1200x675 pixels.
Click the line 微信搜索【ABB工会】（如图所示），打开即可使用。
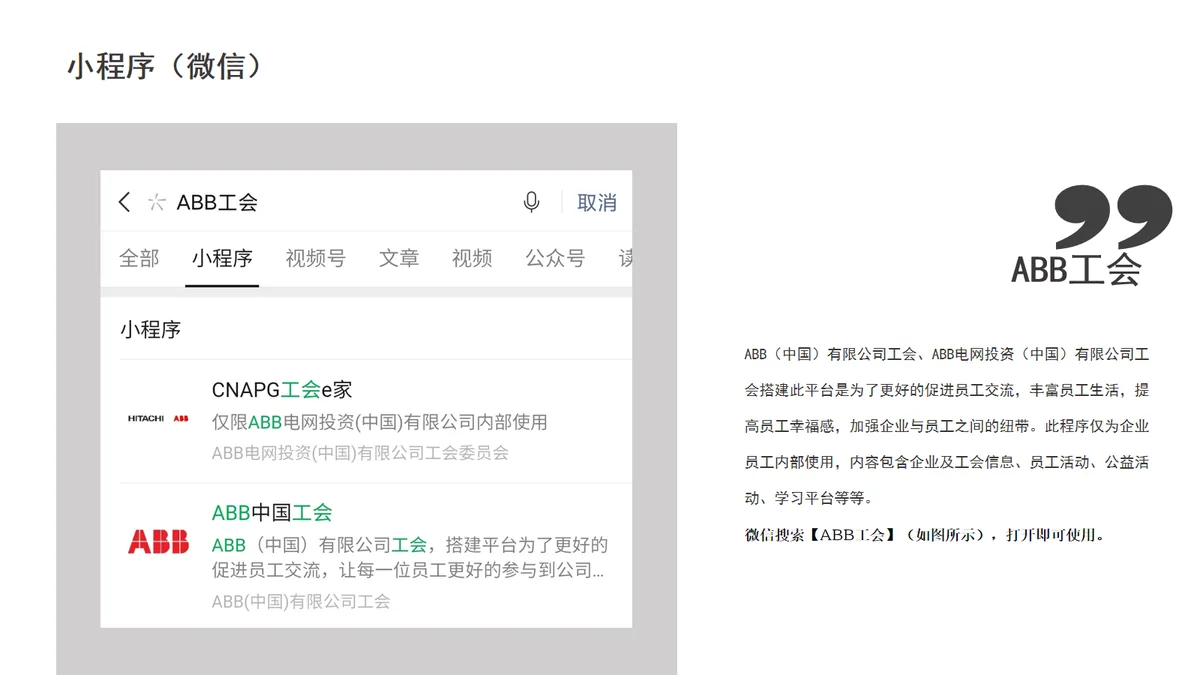click(925, 535)
